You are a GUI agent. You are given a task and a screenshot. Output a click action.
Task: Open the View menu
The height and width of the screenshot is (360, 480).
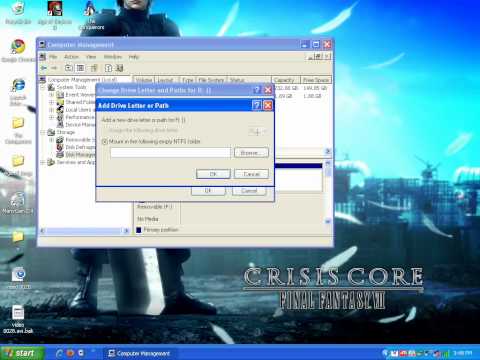pyautogui.click(x=91, y=57)
